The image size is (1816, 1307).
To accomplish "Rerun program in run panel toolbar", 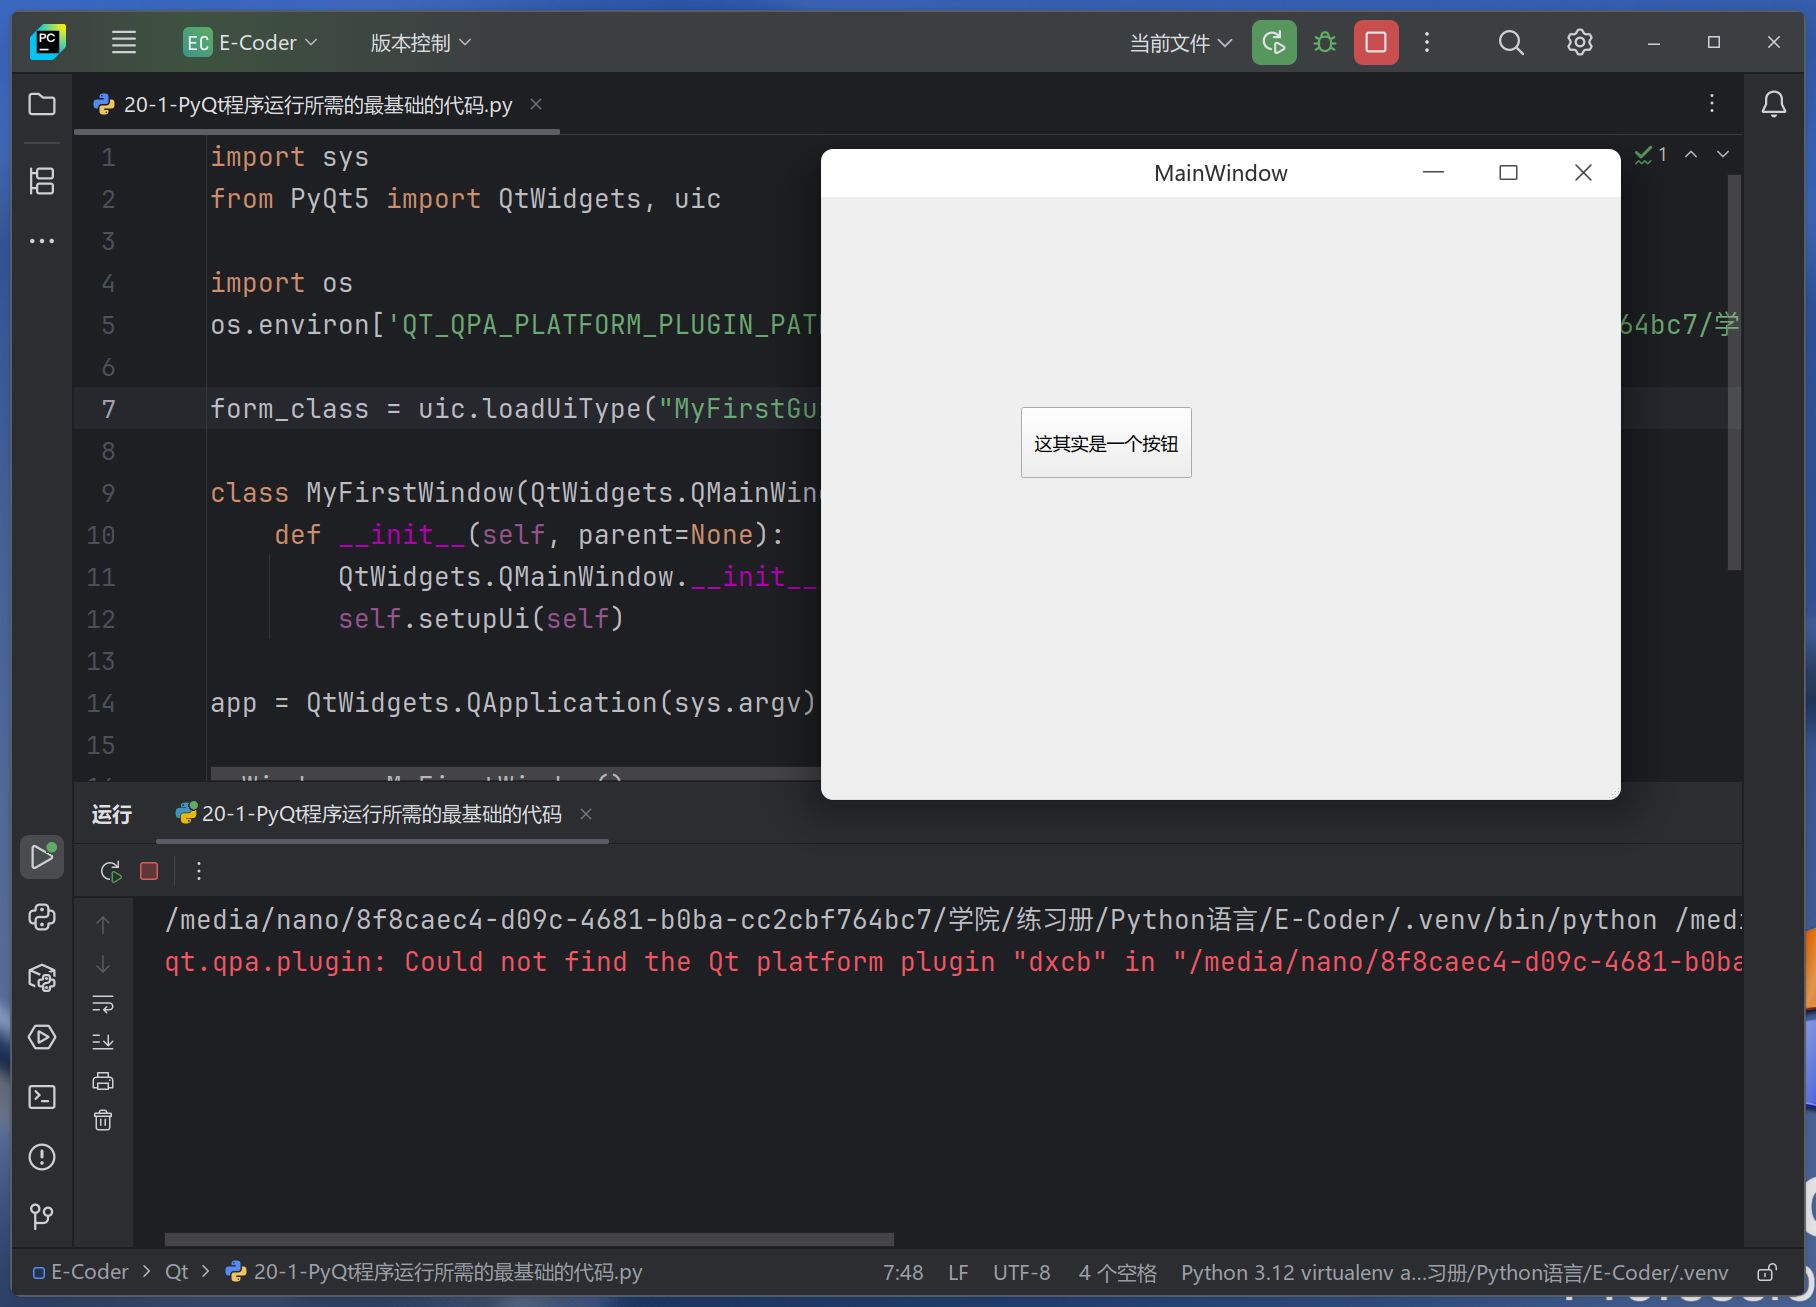I will [x=110, y=871].
